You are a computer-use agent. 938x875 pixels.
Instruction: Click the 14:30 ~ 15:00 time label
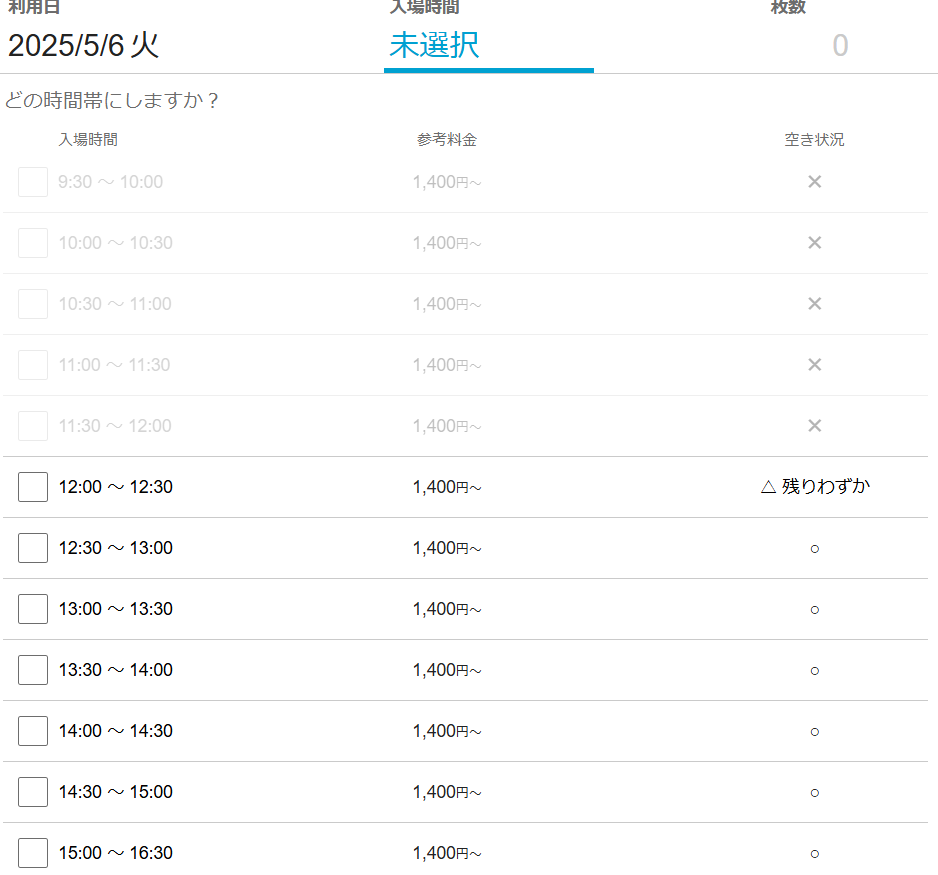pyautogui.click(x=115, y=792)
